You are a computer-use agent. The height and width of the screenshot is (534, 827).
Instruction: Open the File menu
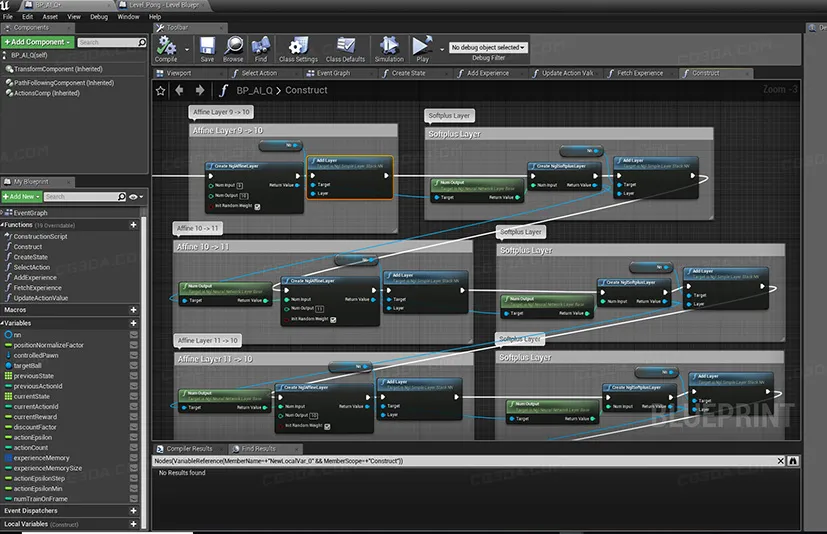pyautogui.click(x=7, y=16)
